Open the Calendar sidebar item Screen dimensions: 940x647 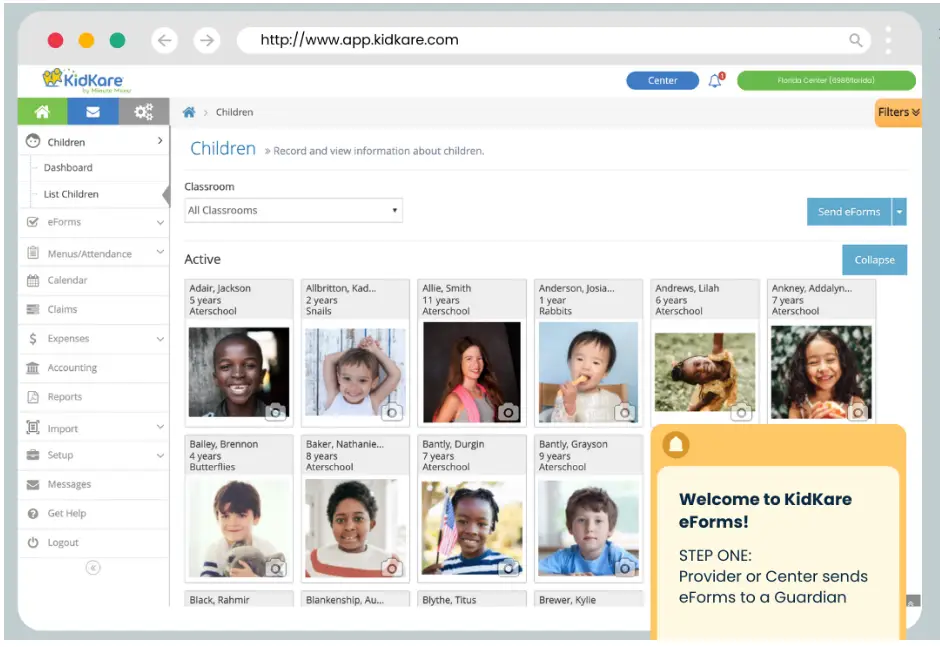pos(67,281)
